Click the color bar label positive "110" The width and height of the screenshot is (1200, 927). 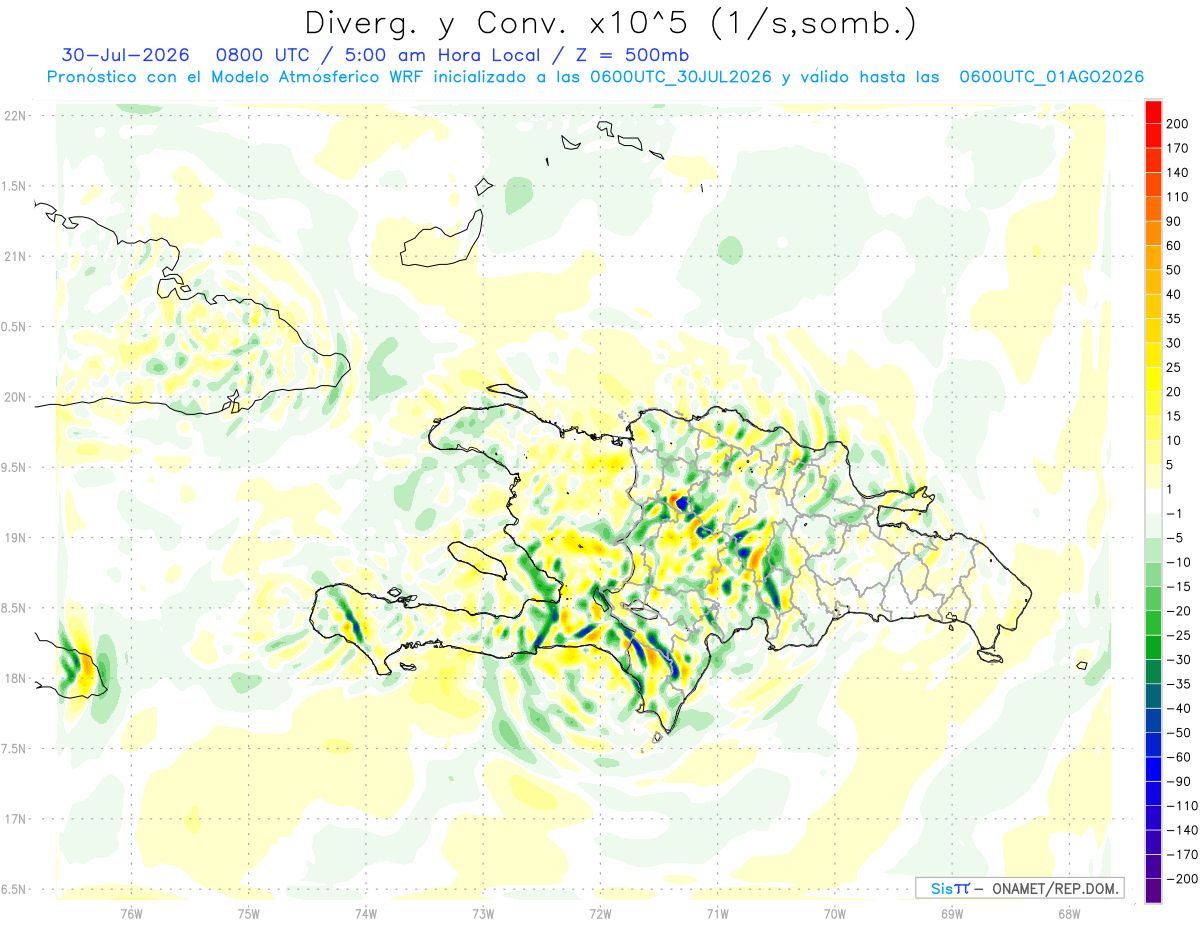[1178, 197]
